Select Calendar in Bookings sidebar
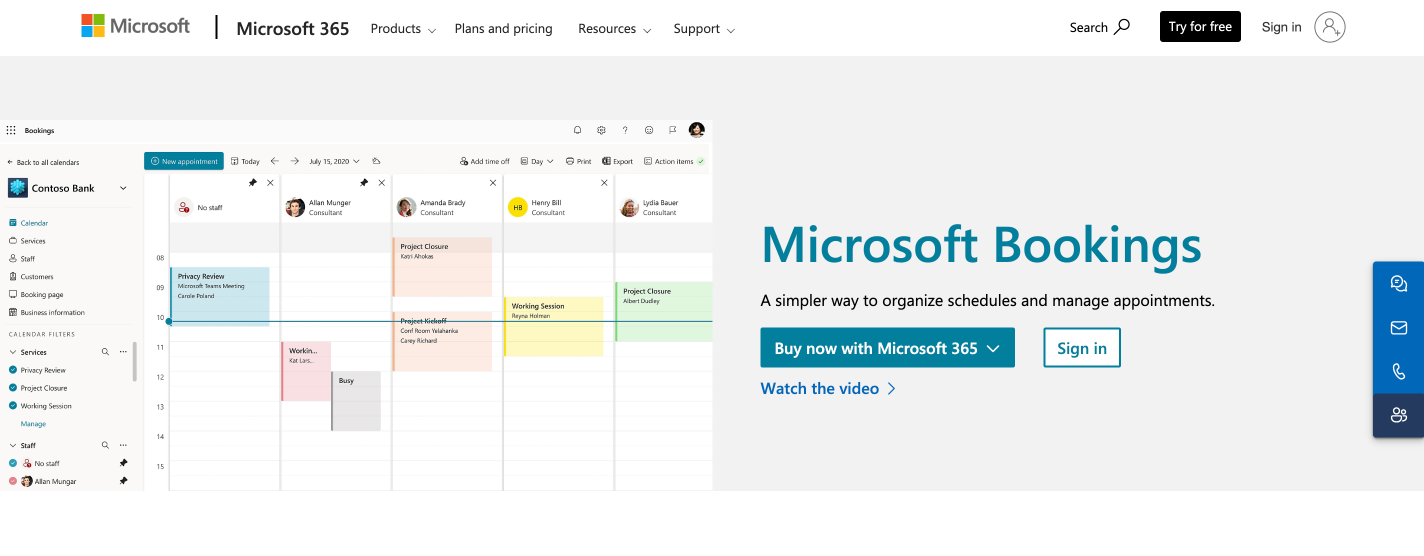This screenshot has height=556, width=1424. [x=28, y=223]
